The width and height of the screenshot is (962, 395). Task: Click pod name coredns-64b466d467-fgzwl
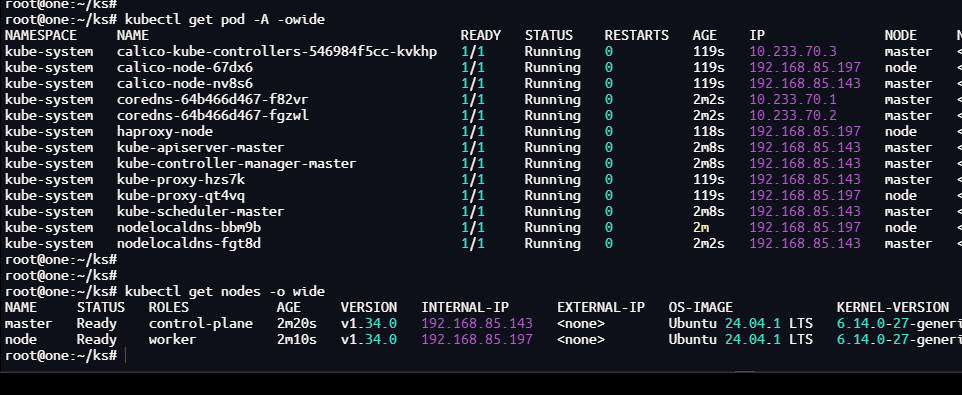click(212, 116)
